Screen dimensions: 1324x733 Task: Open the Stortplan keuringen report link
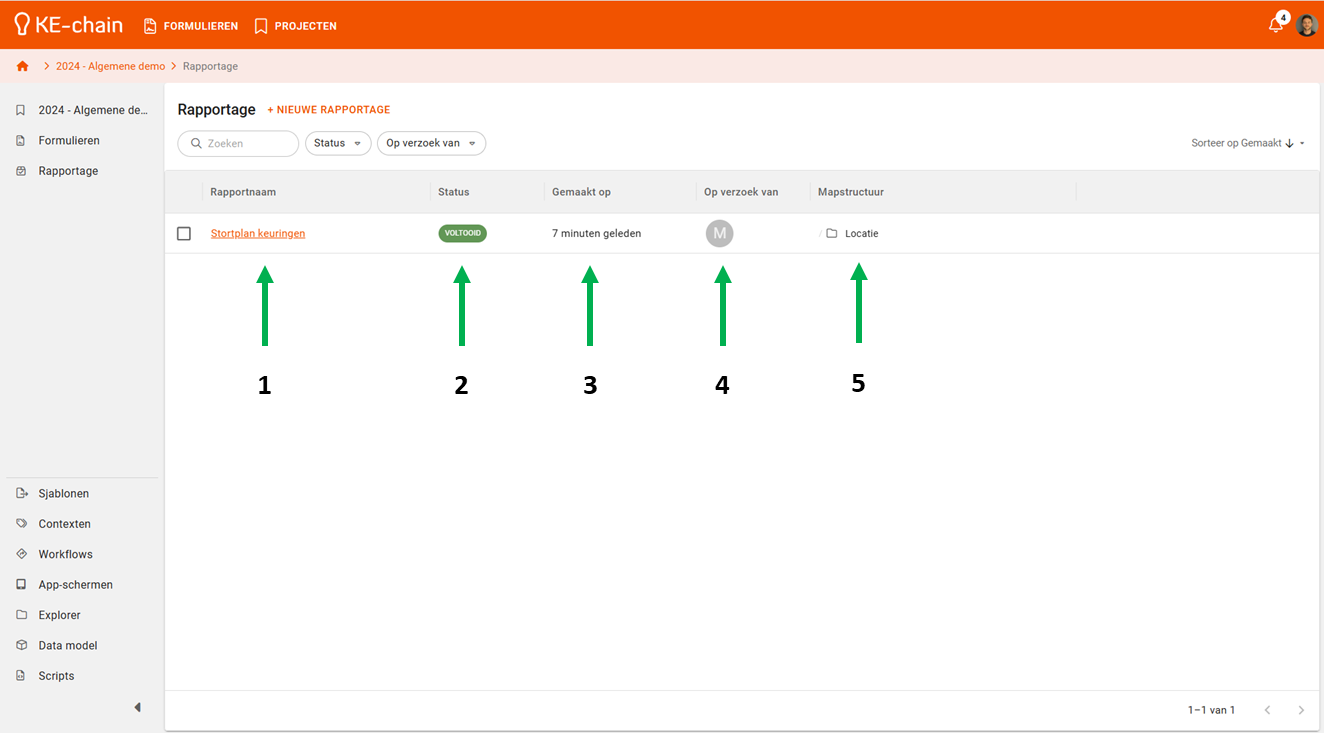258,234
